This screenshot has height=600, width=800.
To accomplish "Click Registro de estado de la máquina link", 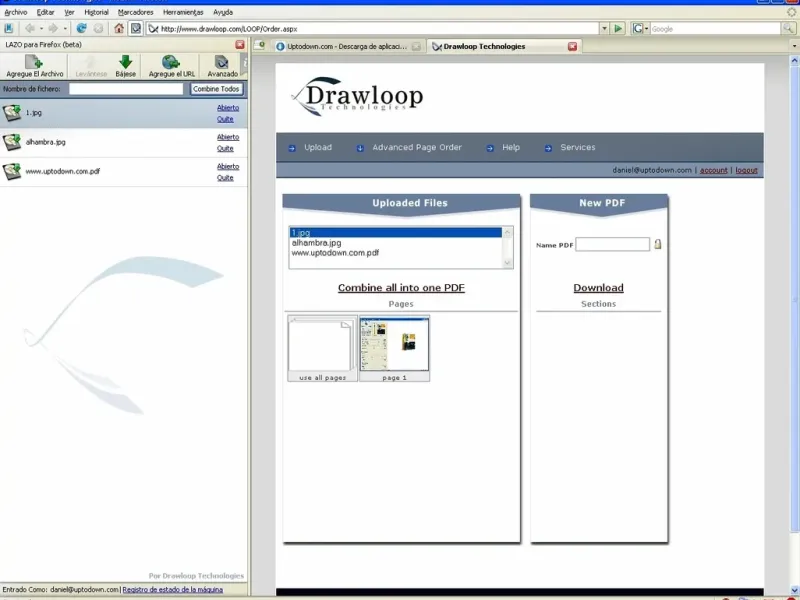I will pyautogui.click(x=172, y=589).
